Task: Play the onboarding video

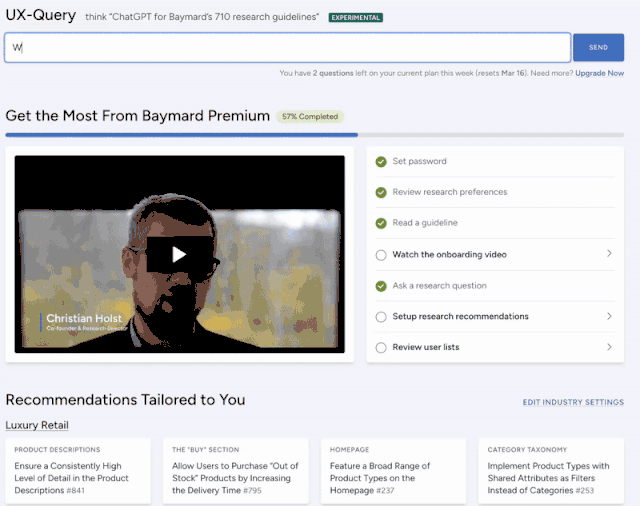Action: point(179,255)
